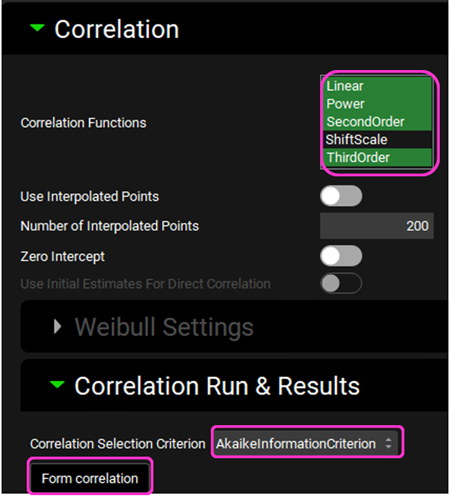Click the Correlation section title
Viewport: 450px width, 496px height.
(117, 29)
